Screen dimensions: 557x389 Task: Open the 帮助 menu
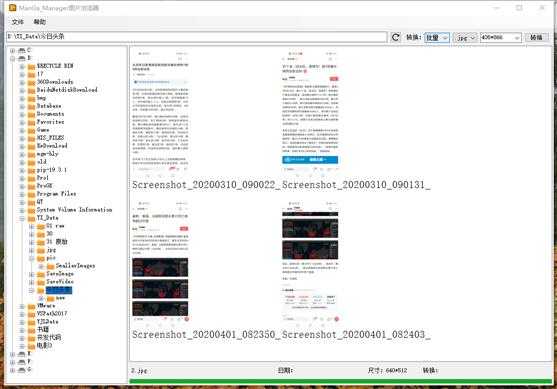[39, 22]
